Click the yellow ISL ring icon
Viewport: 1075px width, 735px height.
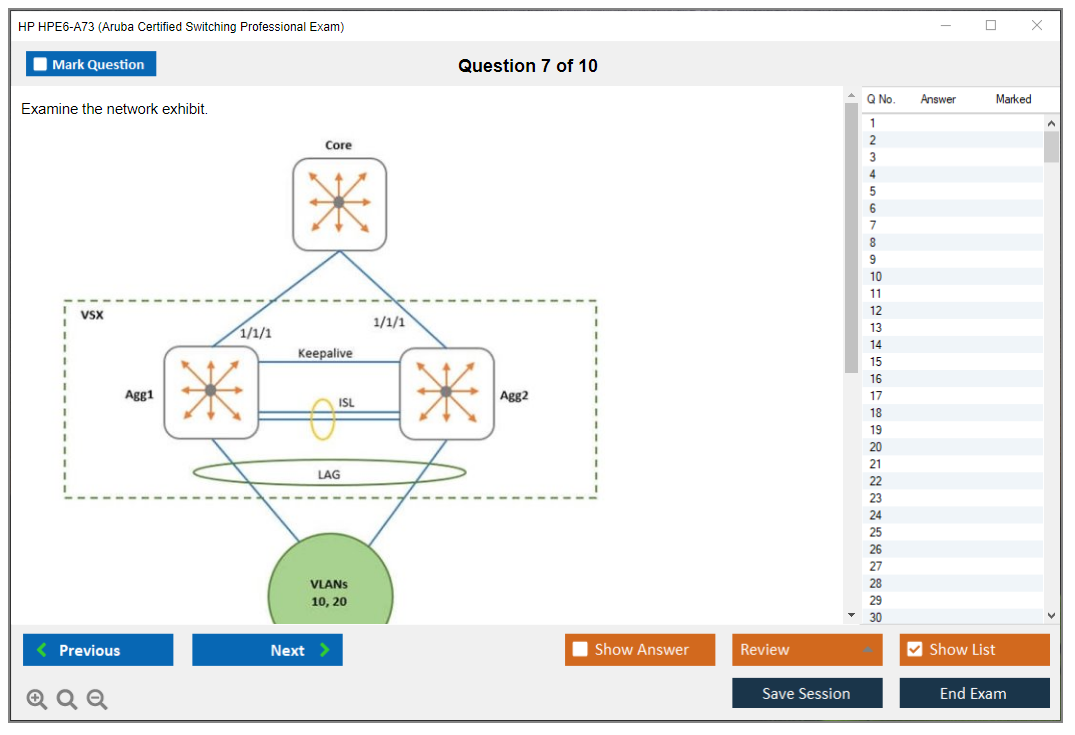tap(322, 419)
